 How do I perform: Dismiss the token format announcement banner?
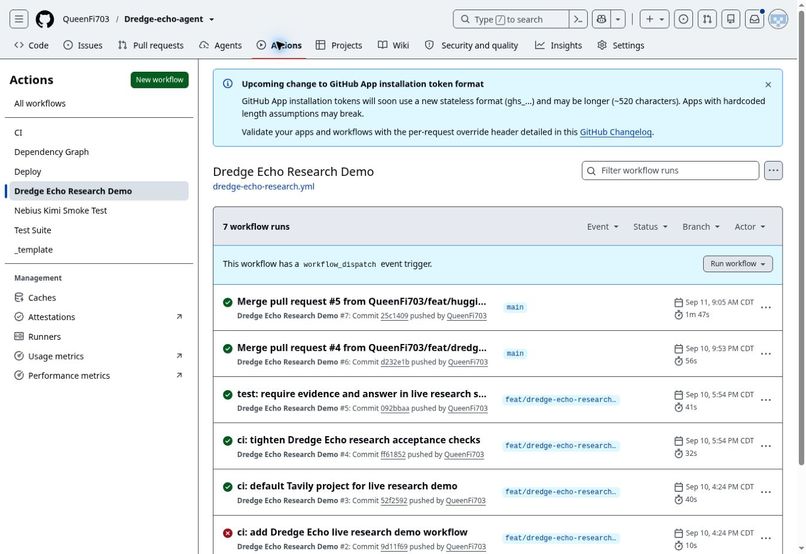(x=768, y=84)
